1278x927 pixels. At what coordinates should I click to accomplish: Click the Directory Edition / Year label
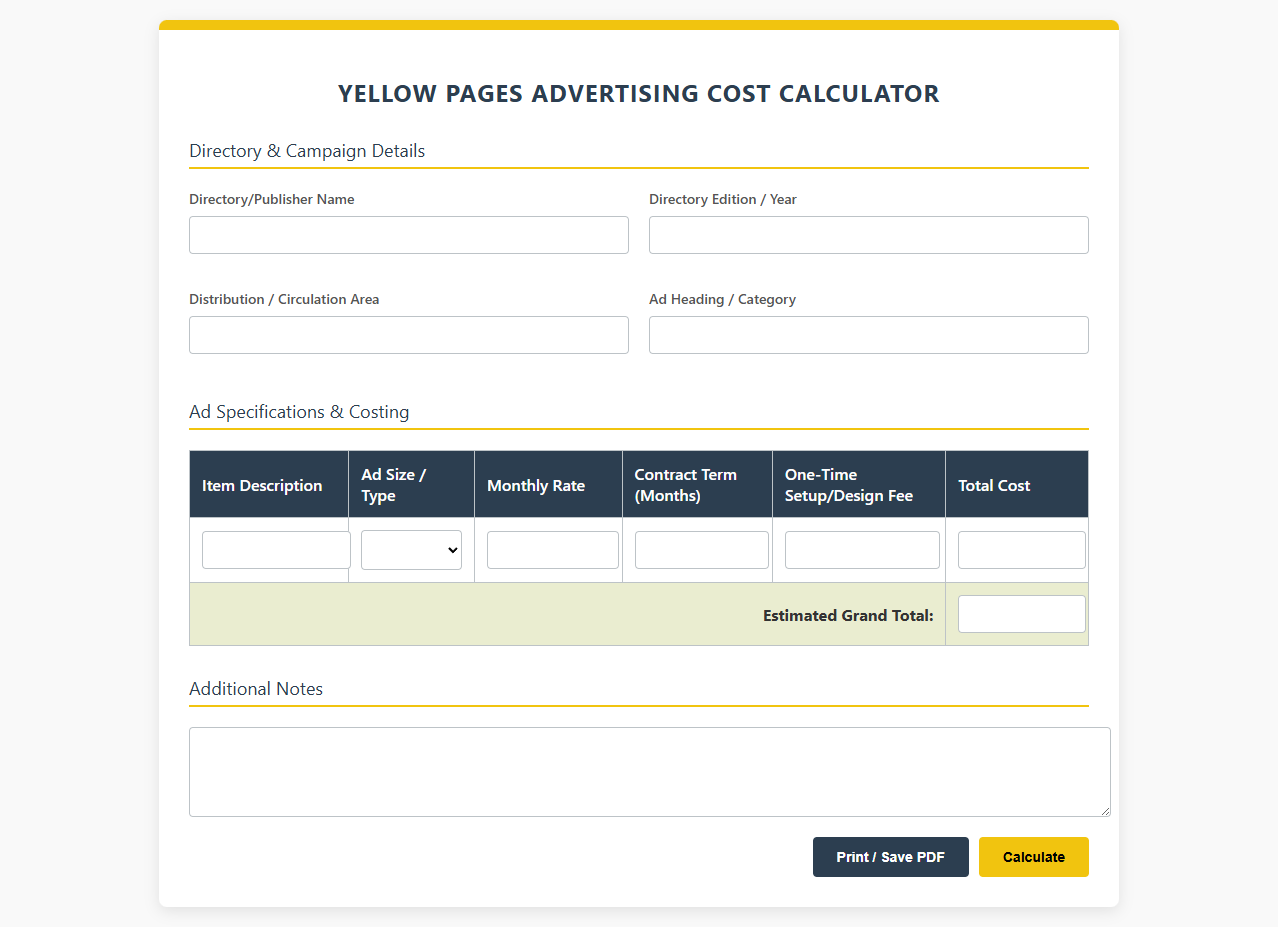(x=723, y=199)
